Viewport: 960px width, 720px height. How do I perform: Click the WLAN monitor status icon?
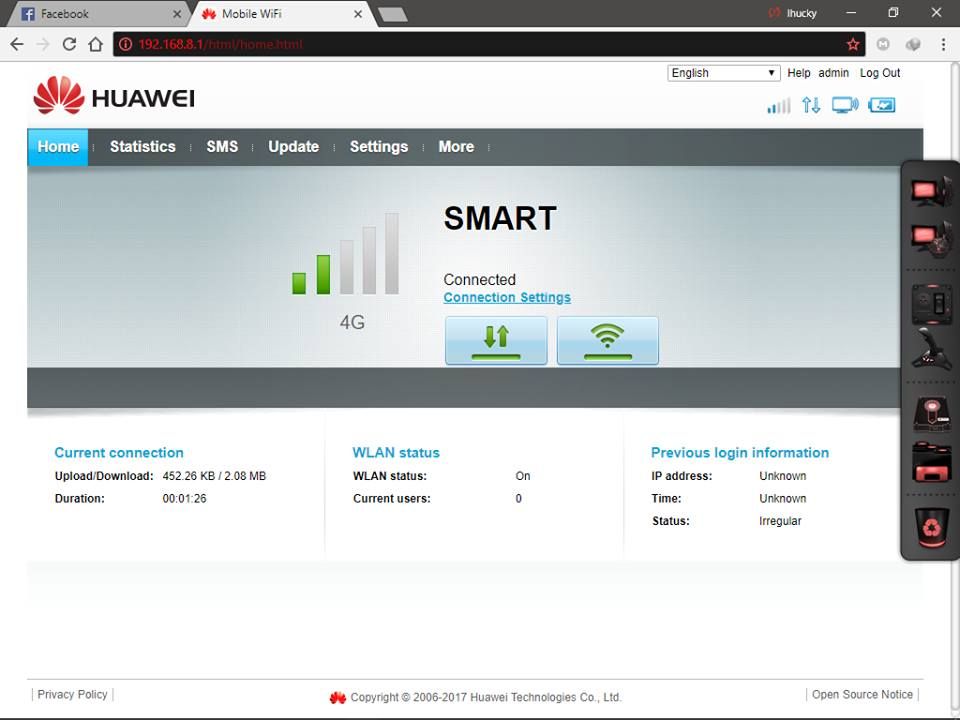pos(845,105)
